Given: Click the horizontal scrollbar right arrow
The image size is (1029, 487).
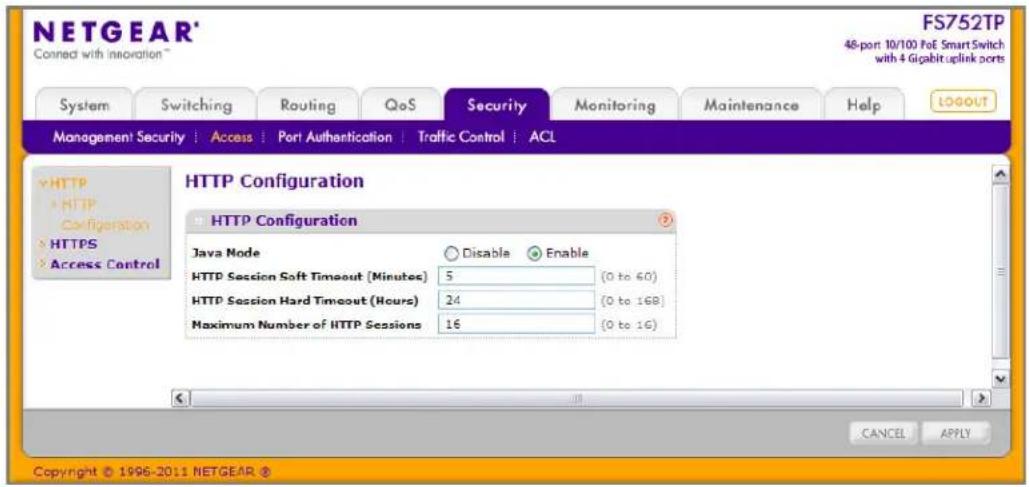Looking at the screenshot, I should [x=982, y=398].
